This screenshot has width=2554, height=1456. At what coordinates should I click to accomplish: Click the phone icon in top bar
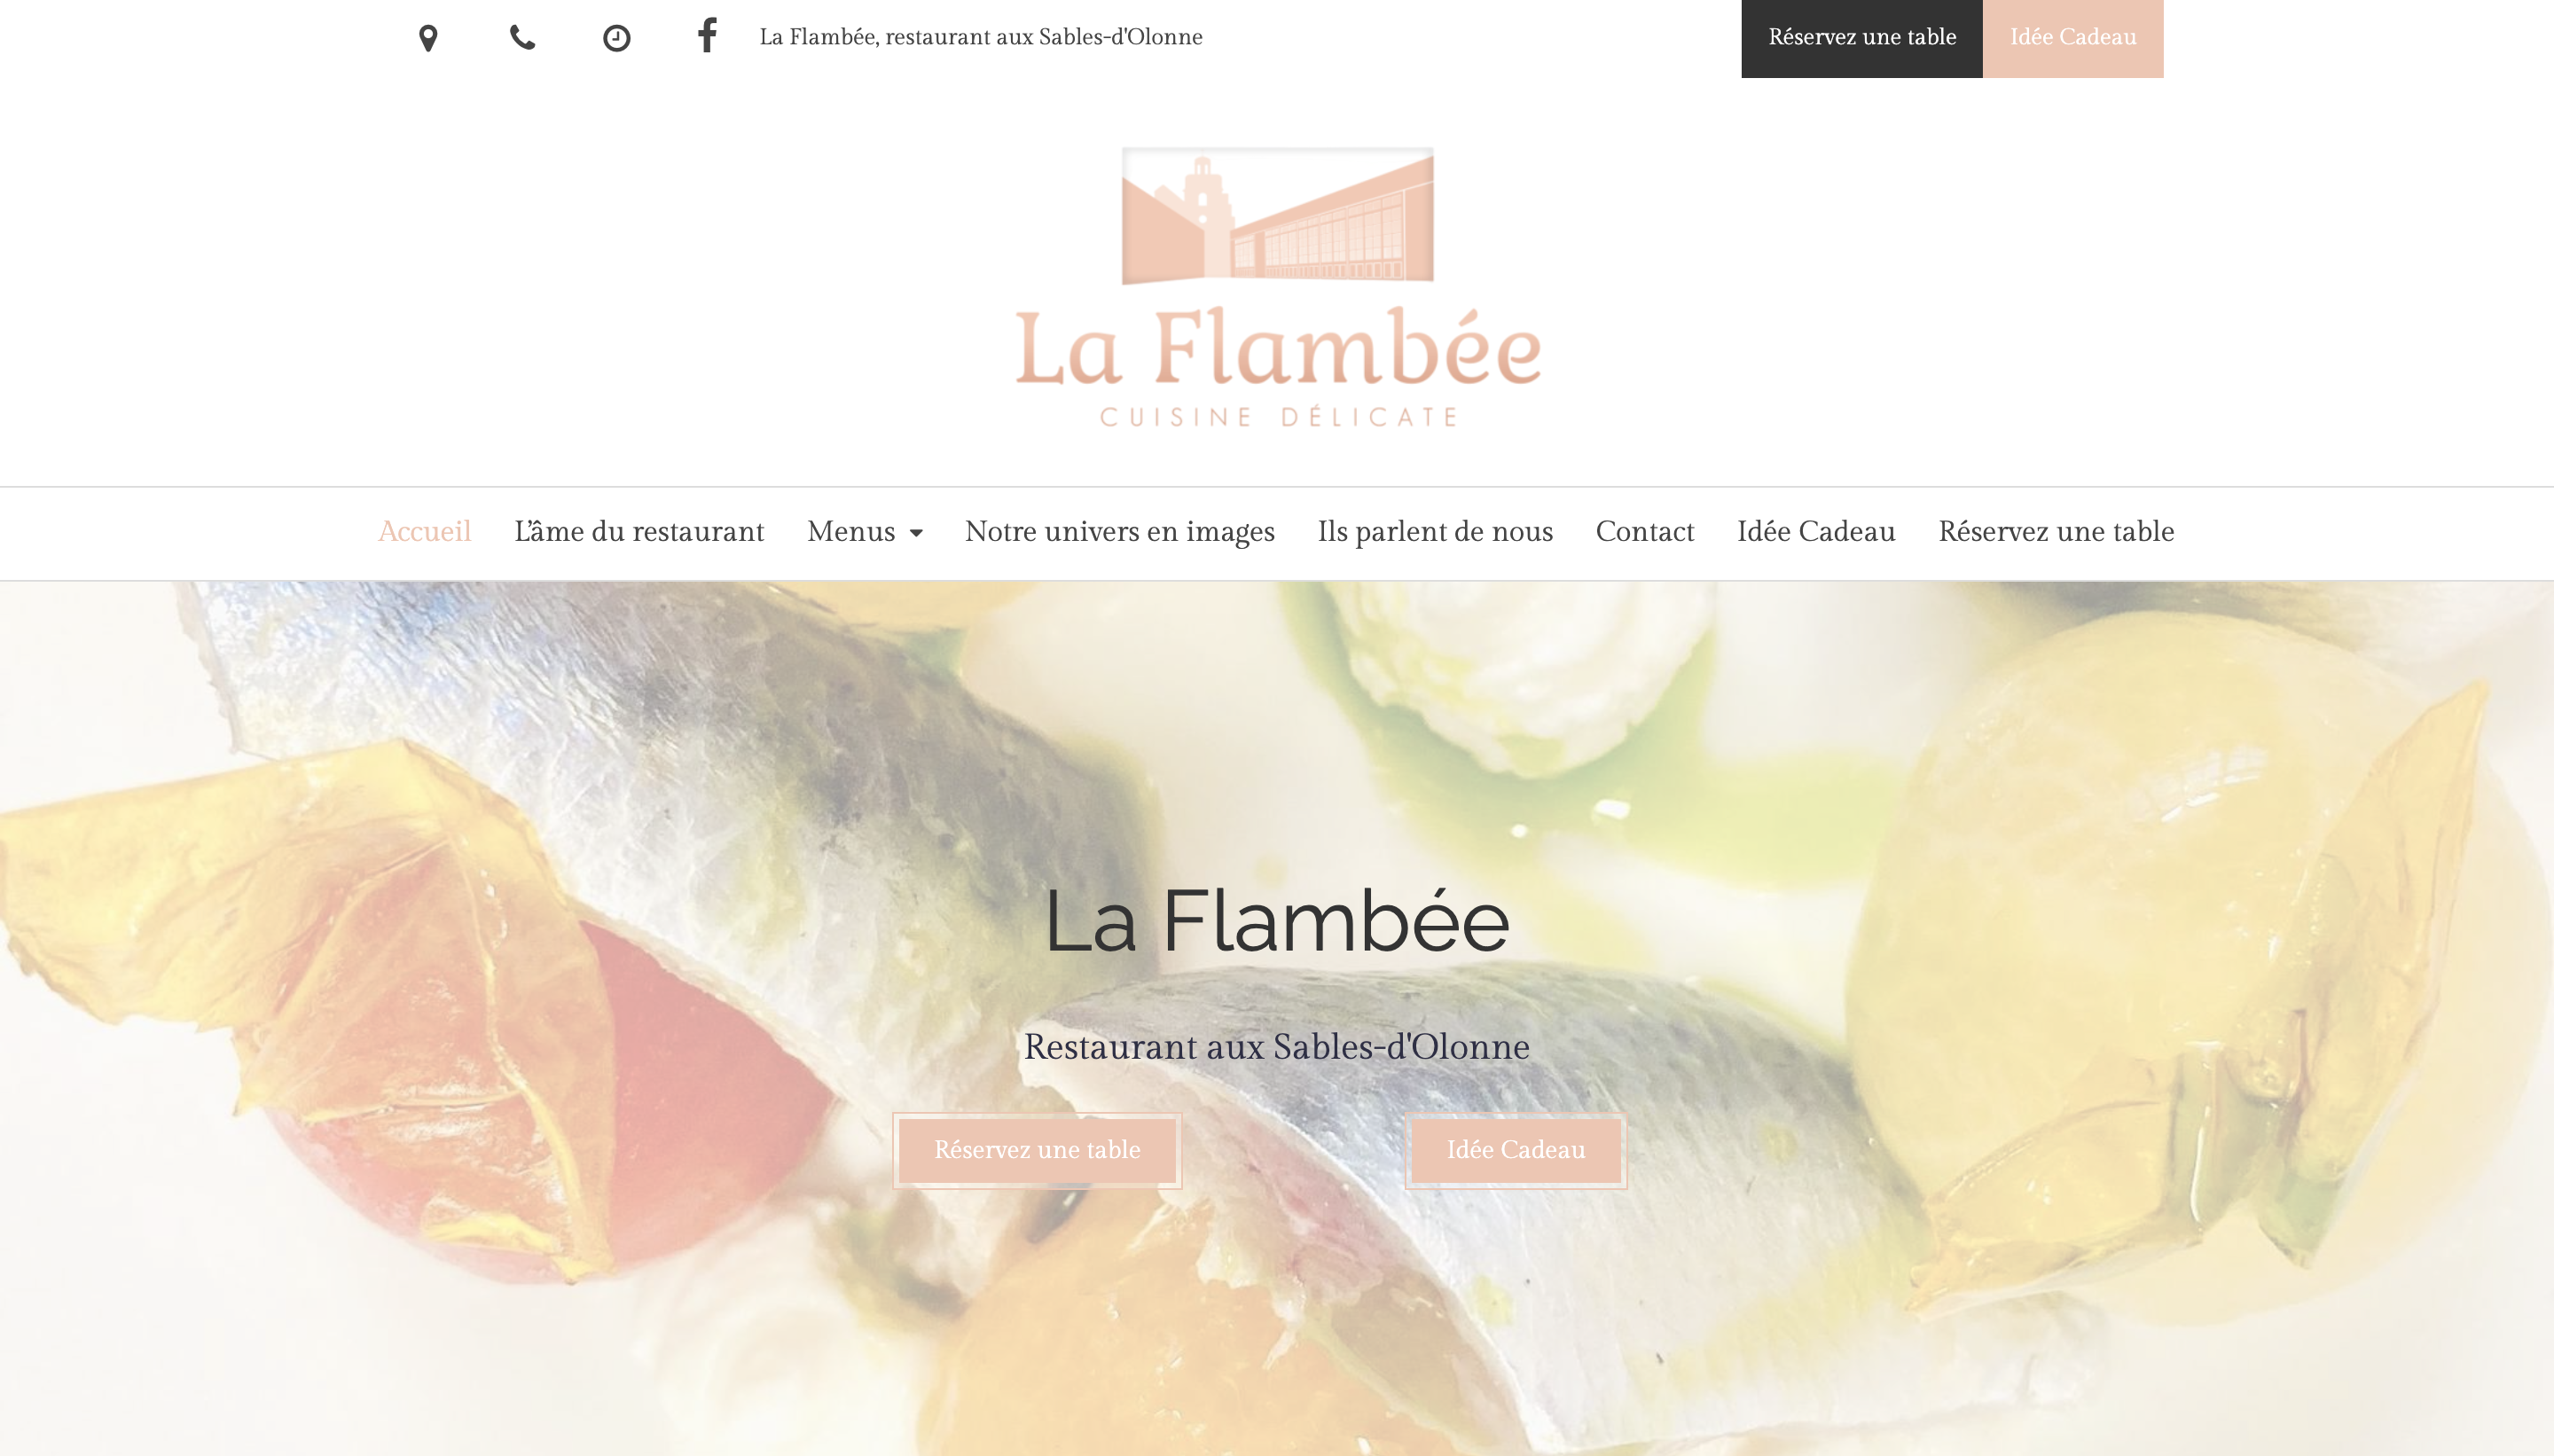tap(522, 38)
